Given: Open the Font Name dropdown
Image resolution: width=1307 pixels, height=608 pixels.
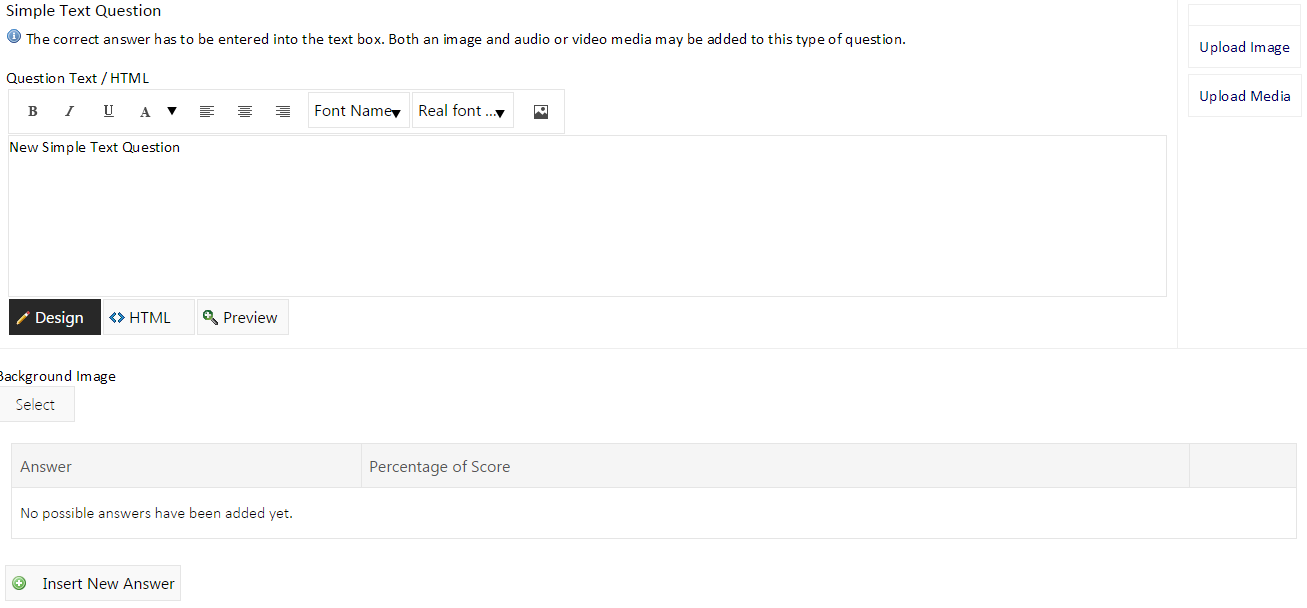Looking at the screenshot, I should [x=359, y=111].
